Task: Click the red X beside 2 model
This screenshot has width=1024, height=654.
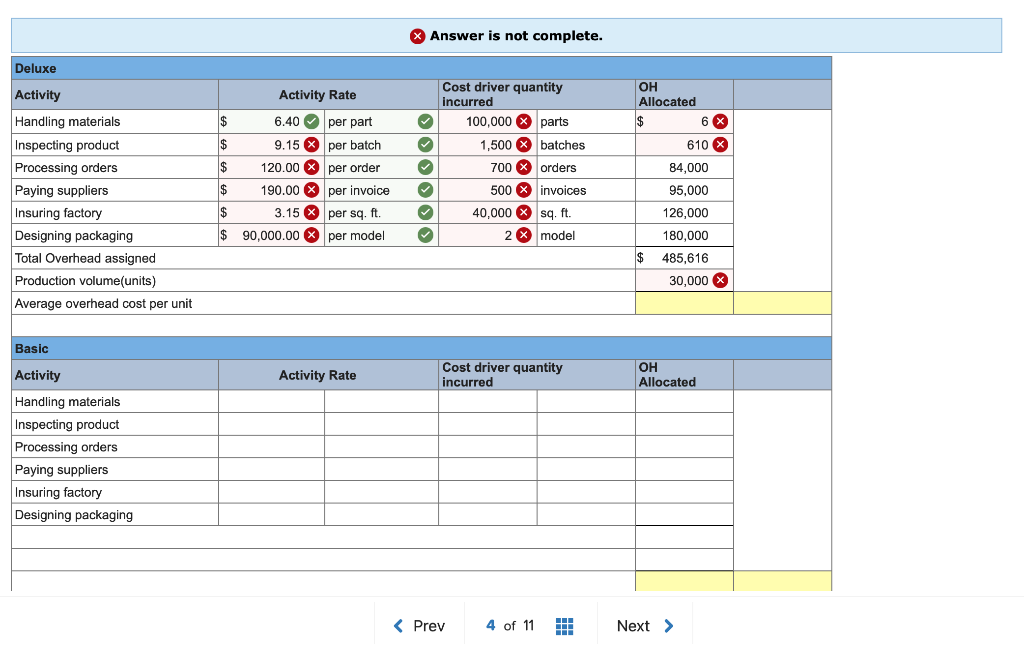Action: point(524,235)
